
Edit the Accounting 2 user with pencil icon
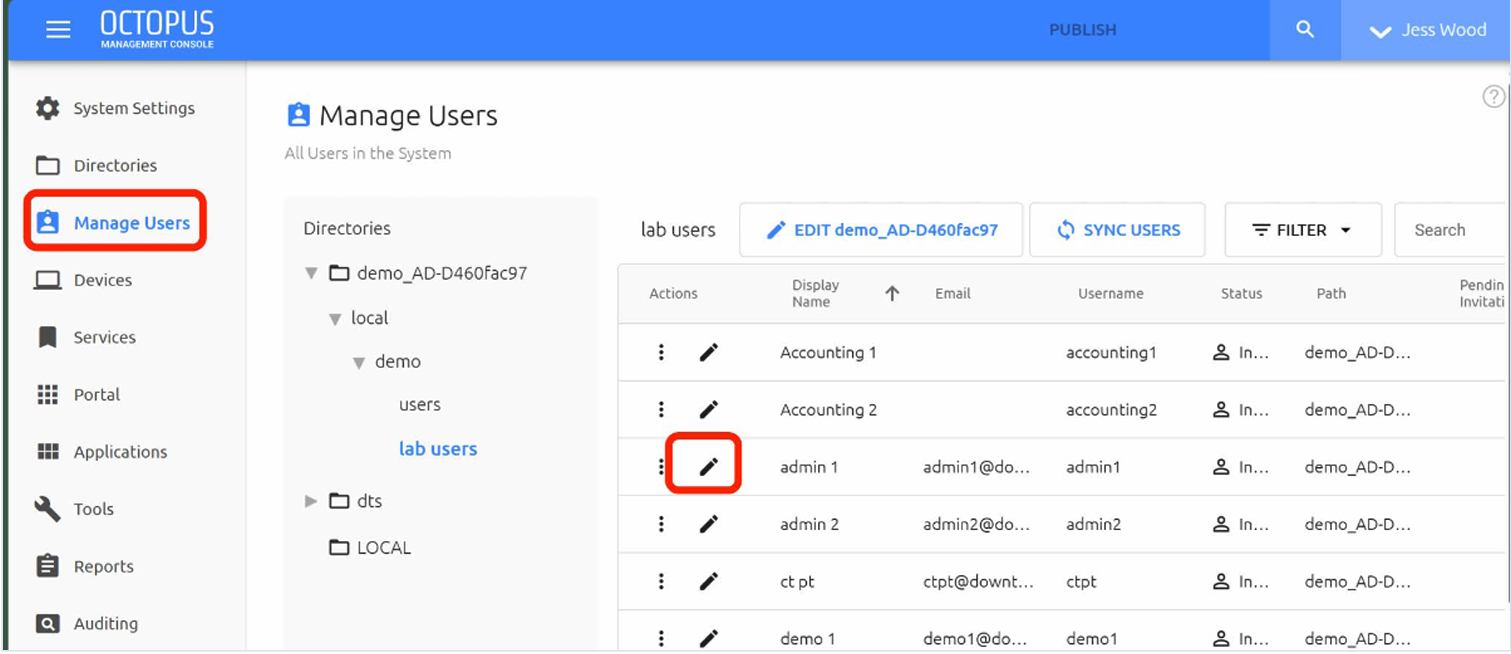[709, 409]
